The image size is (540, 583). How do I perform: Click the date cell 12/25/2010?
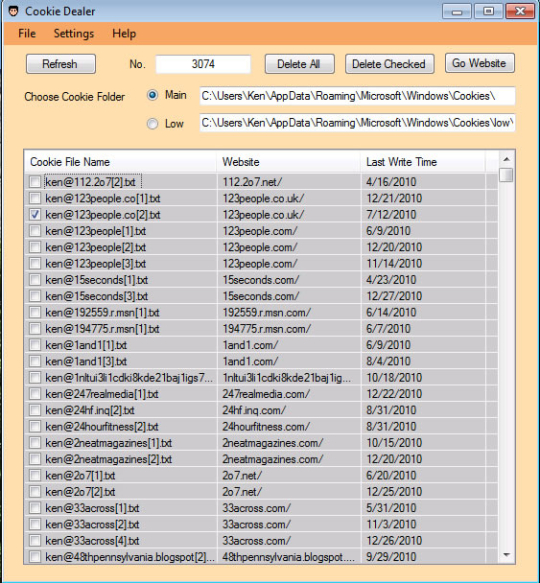point(394,492)
